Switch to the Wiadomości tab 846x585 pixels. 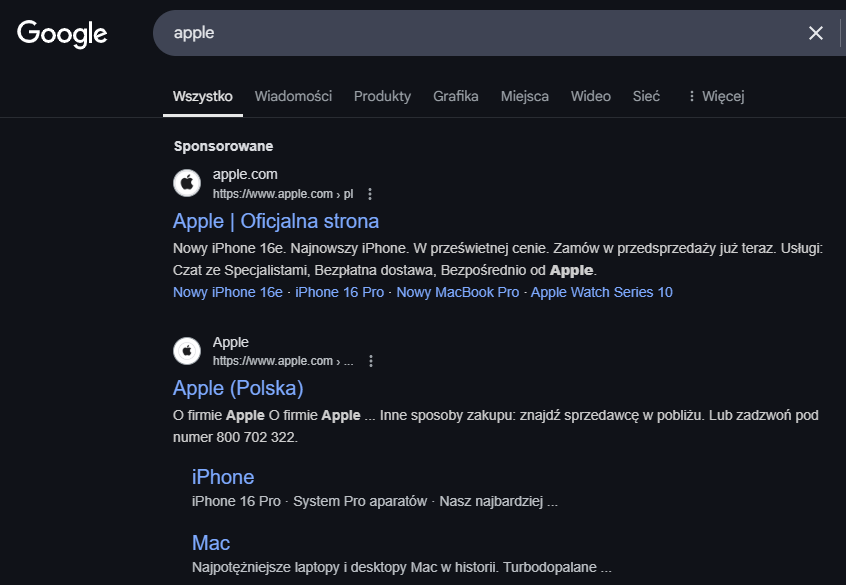[293, 96]
